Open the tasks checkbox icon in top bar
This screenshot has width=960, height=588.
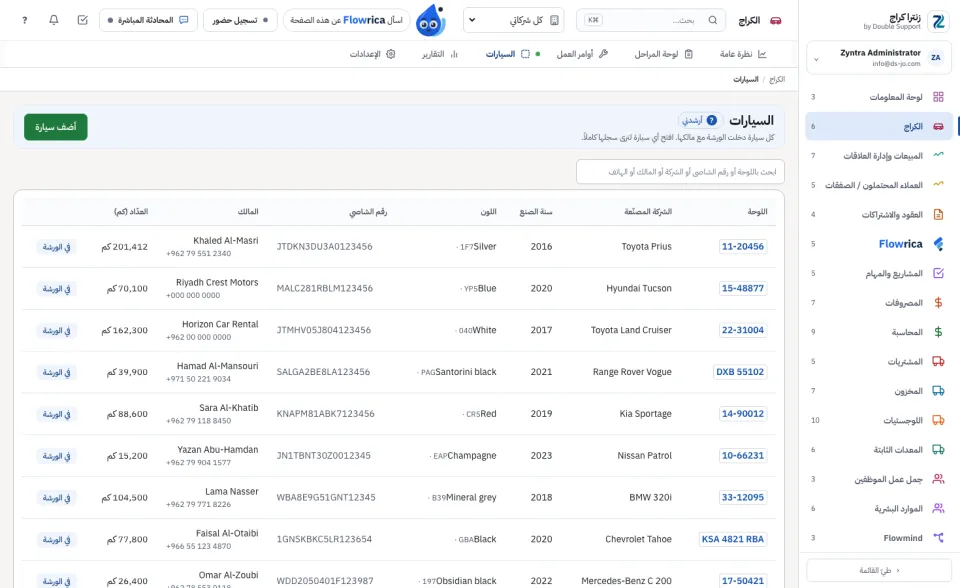[x=83, y=20]
